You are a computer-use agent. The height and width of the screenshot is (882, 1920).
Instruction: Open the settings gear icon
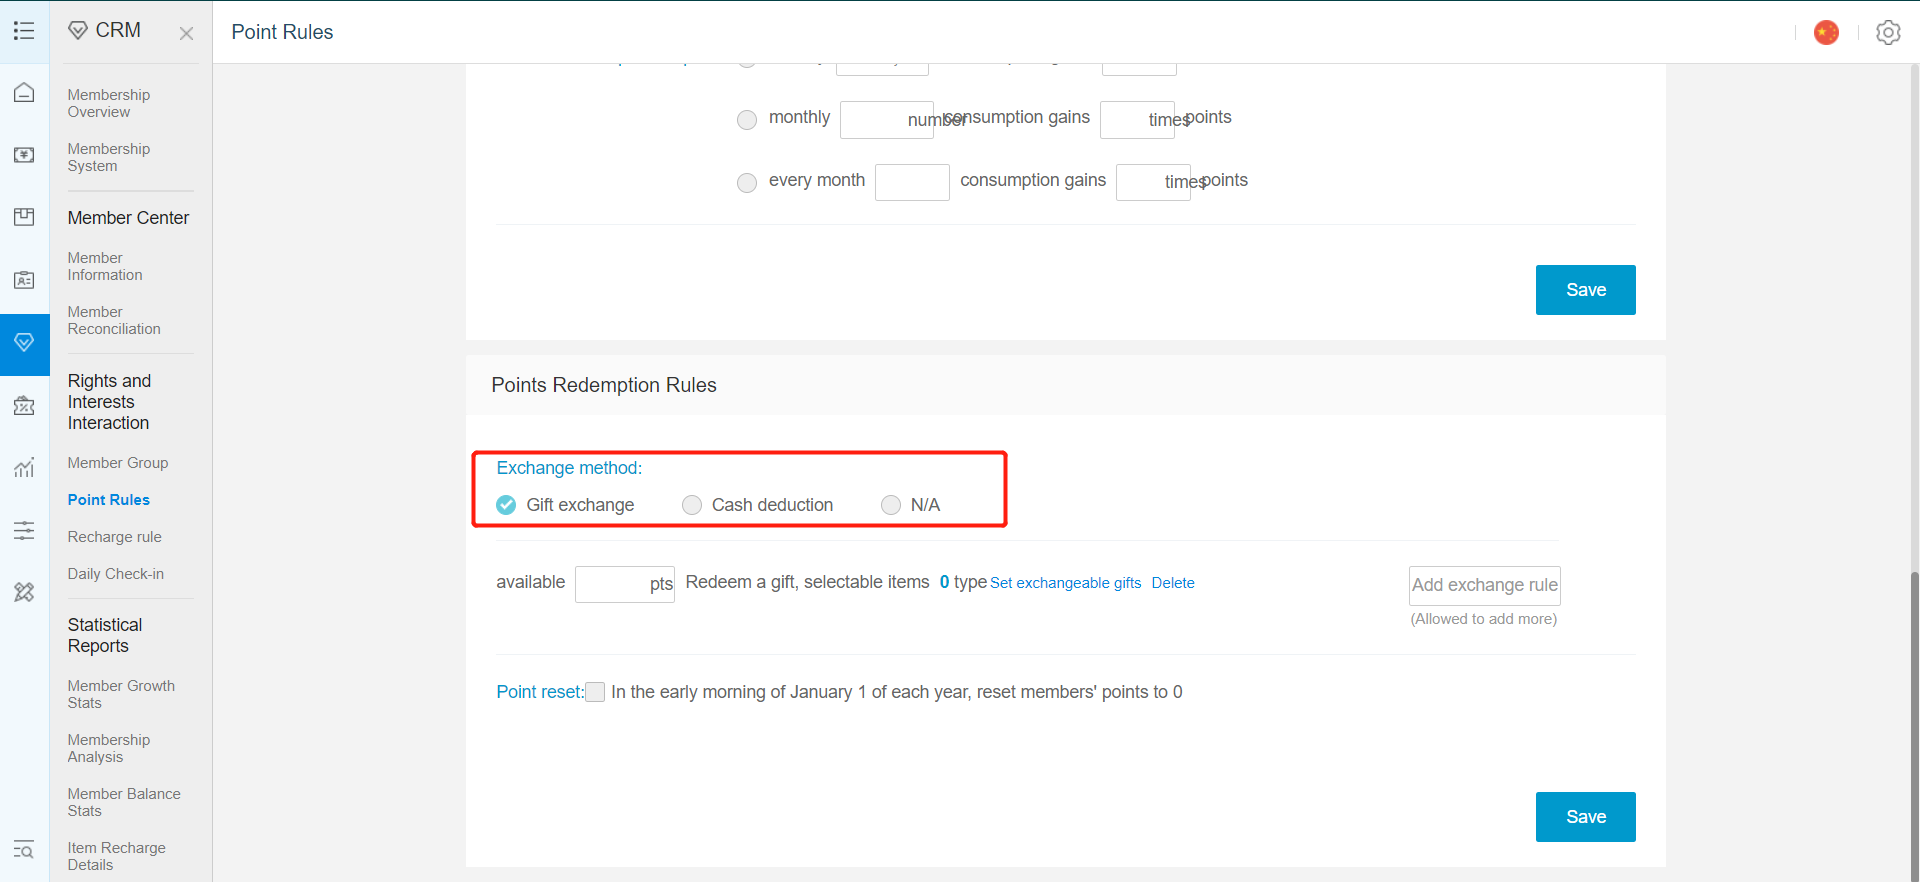1888,32
